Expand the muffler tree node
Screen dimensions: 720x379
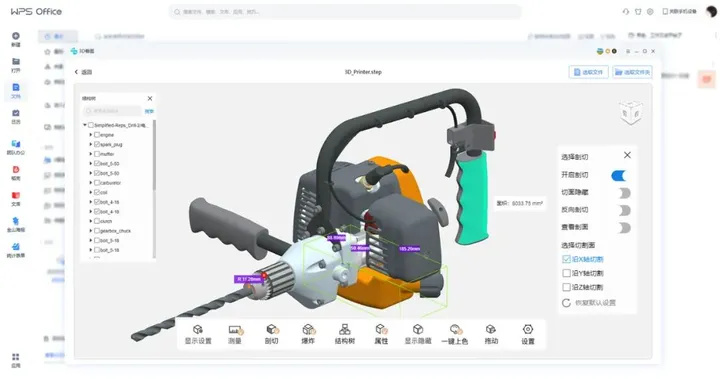(90, 154)
